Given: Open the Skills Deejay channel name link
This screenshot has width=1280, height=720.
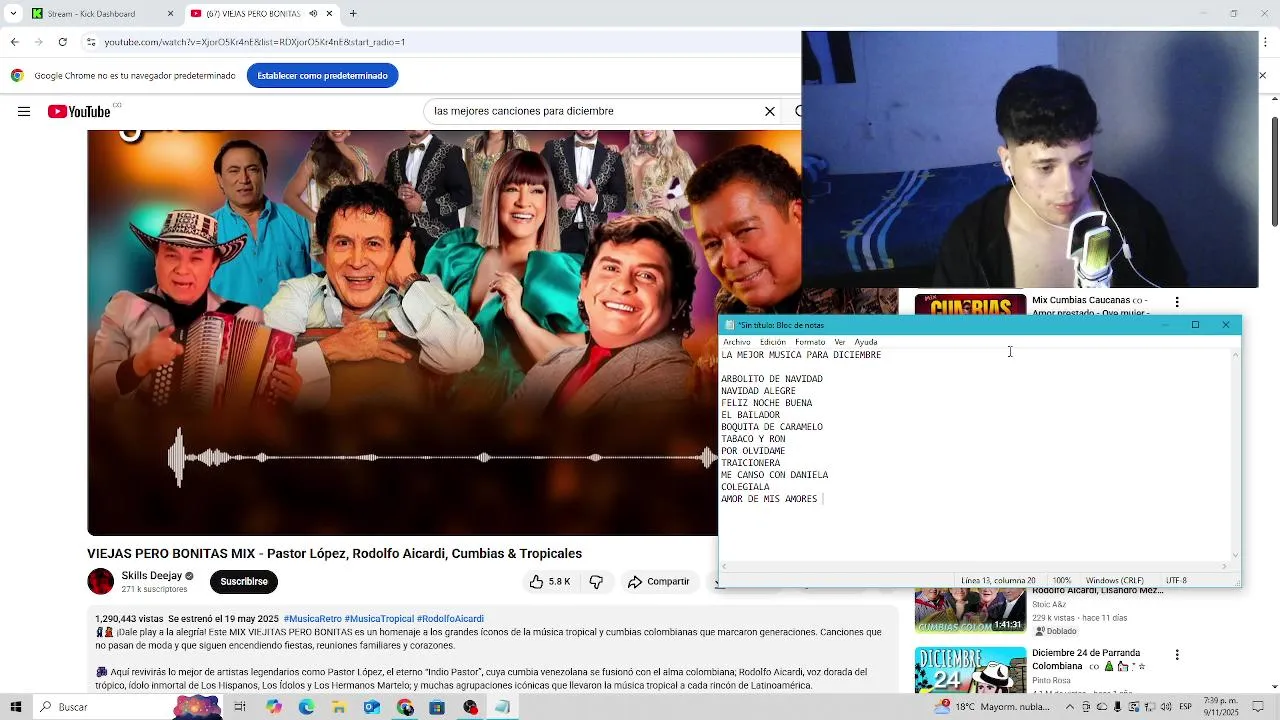Looking at the screenshot, I should (152, 576).
